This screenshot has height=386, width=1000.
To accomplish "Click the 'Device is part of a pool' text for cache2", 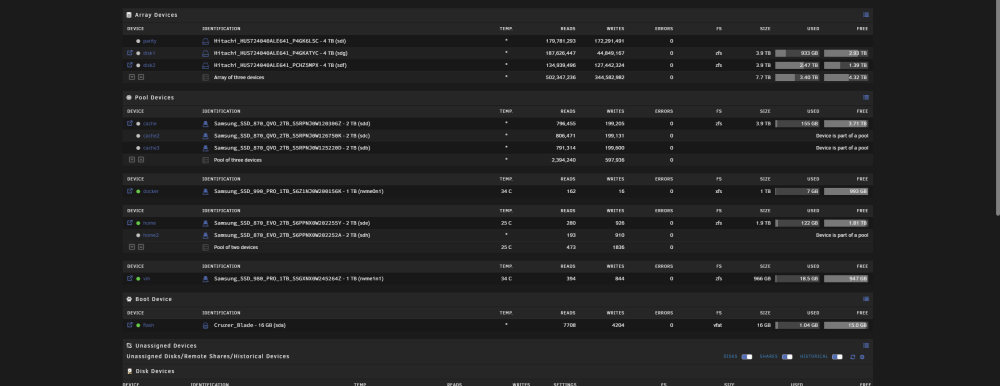I will 842,135.
